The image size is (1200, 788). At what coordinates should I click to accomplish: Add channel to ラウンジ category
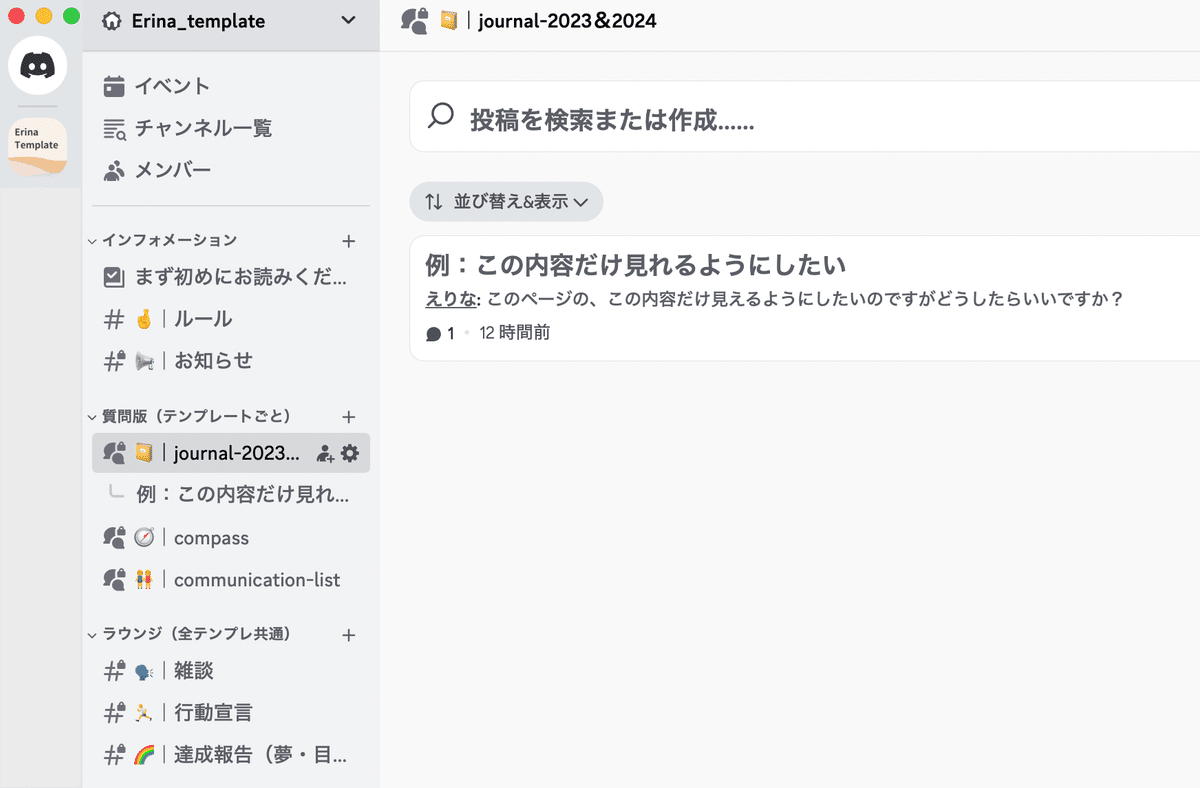[x=349, y=635]
